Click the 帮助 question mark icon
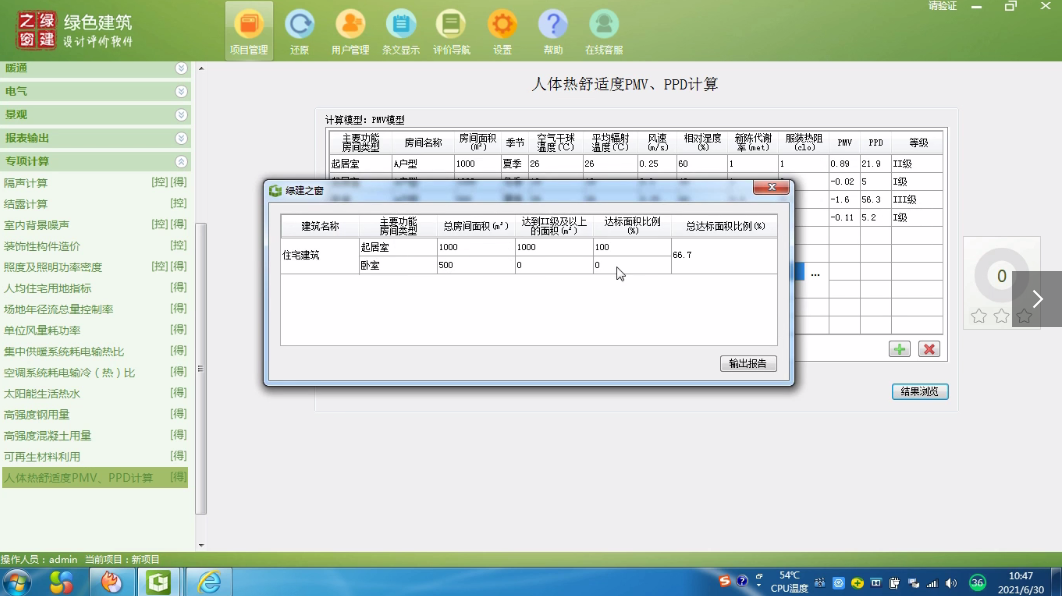The height and width of the screenshot is (596, 1062). click(553, 31)
